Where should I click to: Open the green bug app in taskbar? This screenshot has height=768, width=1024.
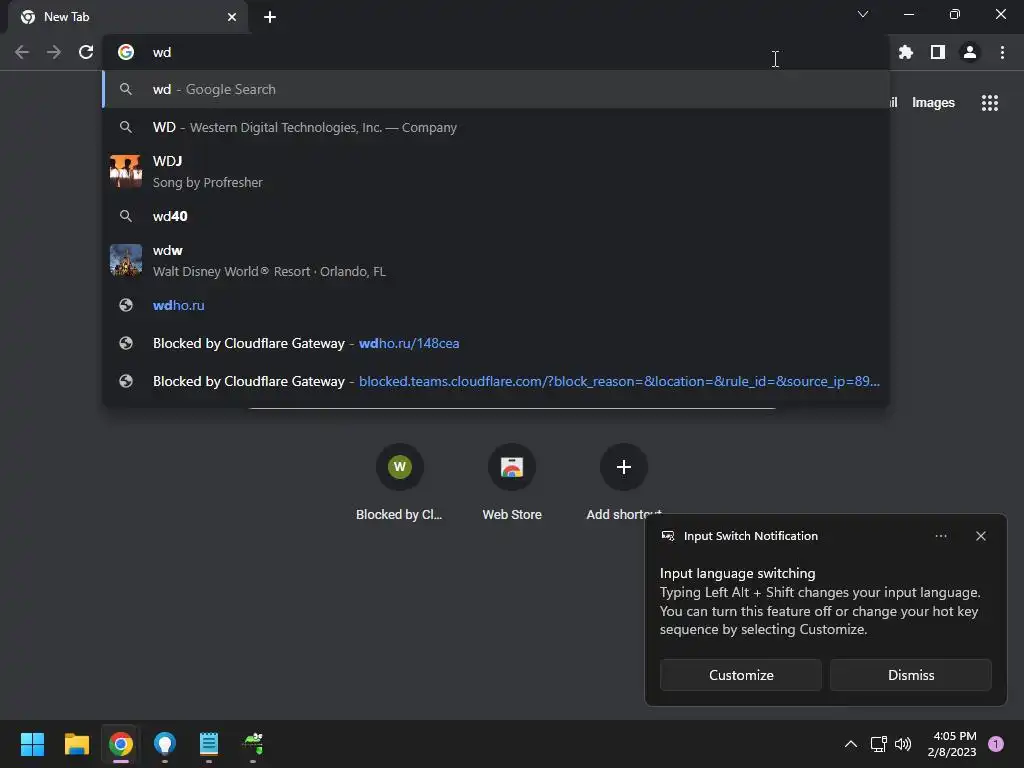pyautogui.click(x=253, y=744)
